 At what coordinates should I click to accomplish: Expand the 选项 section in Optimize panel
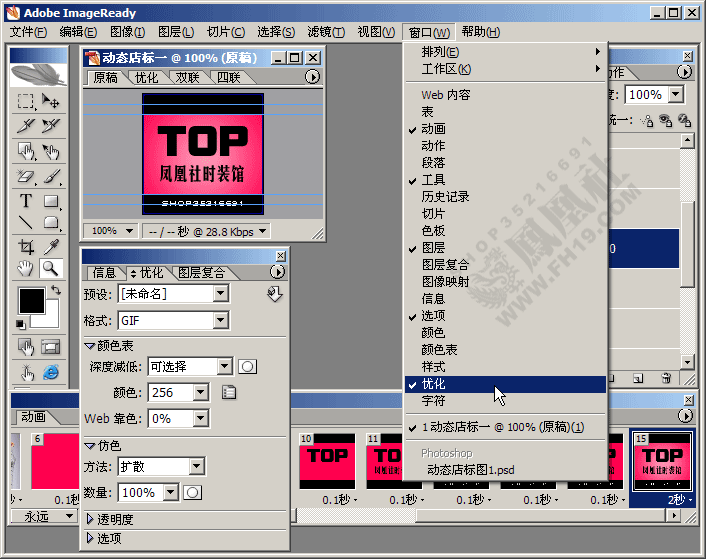click(x=90, y=538)
